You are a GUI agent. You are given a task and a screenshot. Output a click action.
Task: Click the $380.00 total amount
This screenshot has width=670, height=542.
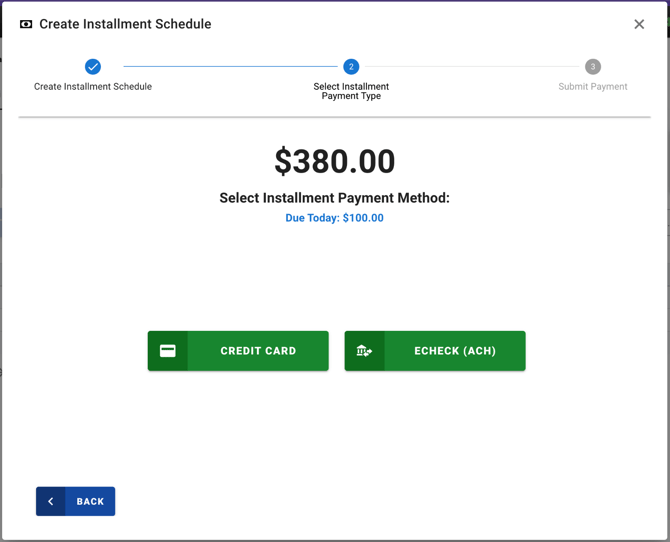point(334,161)
